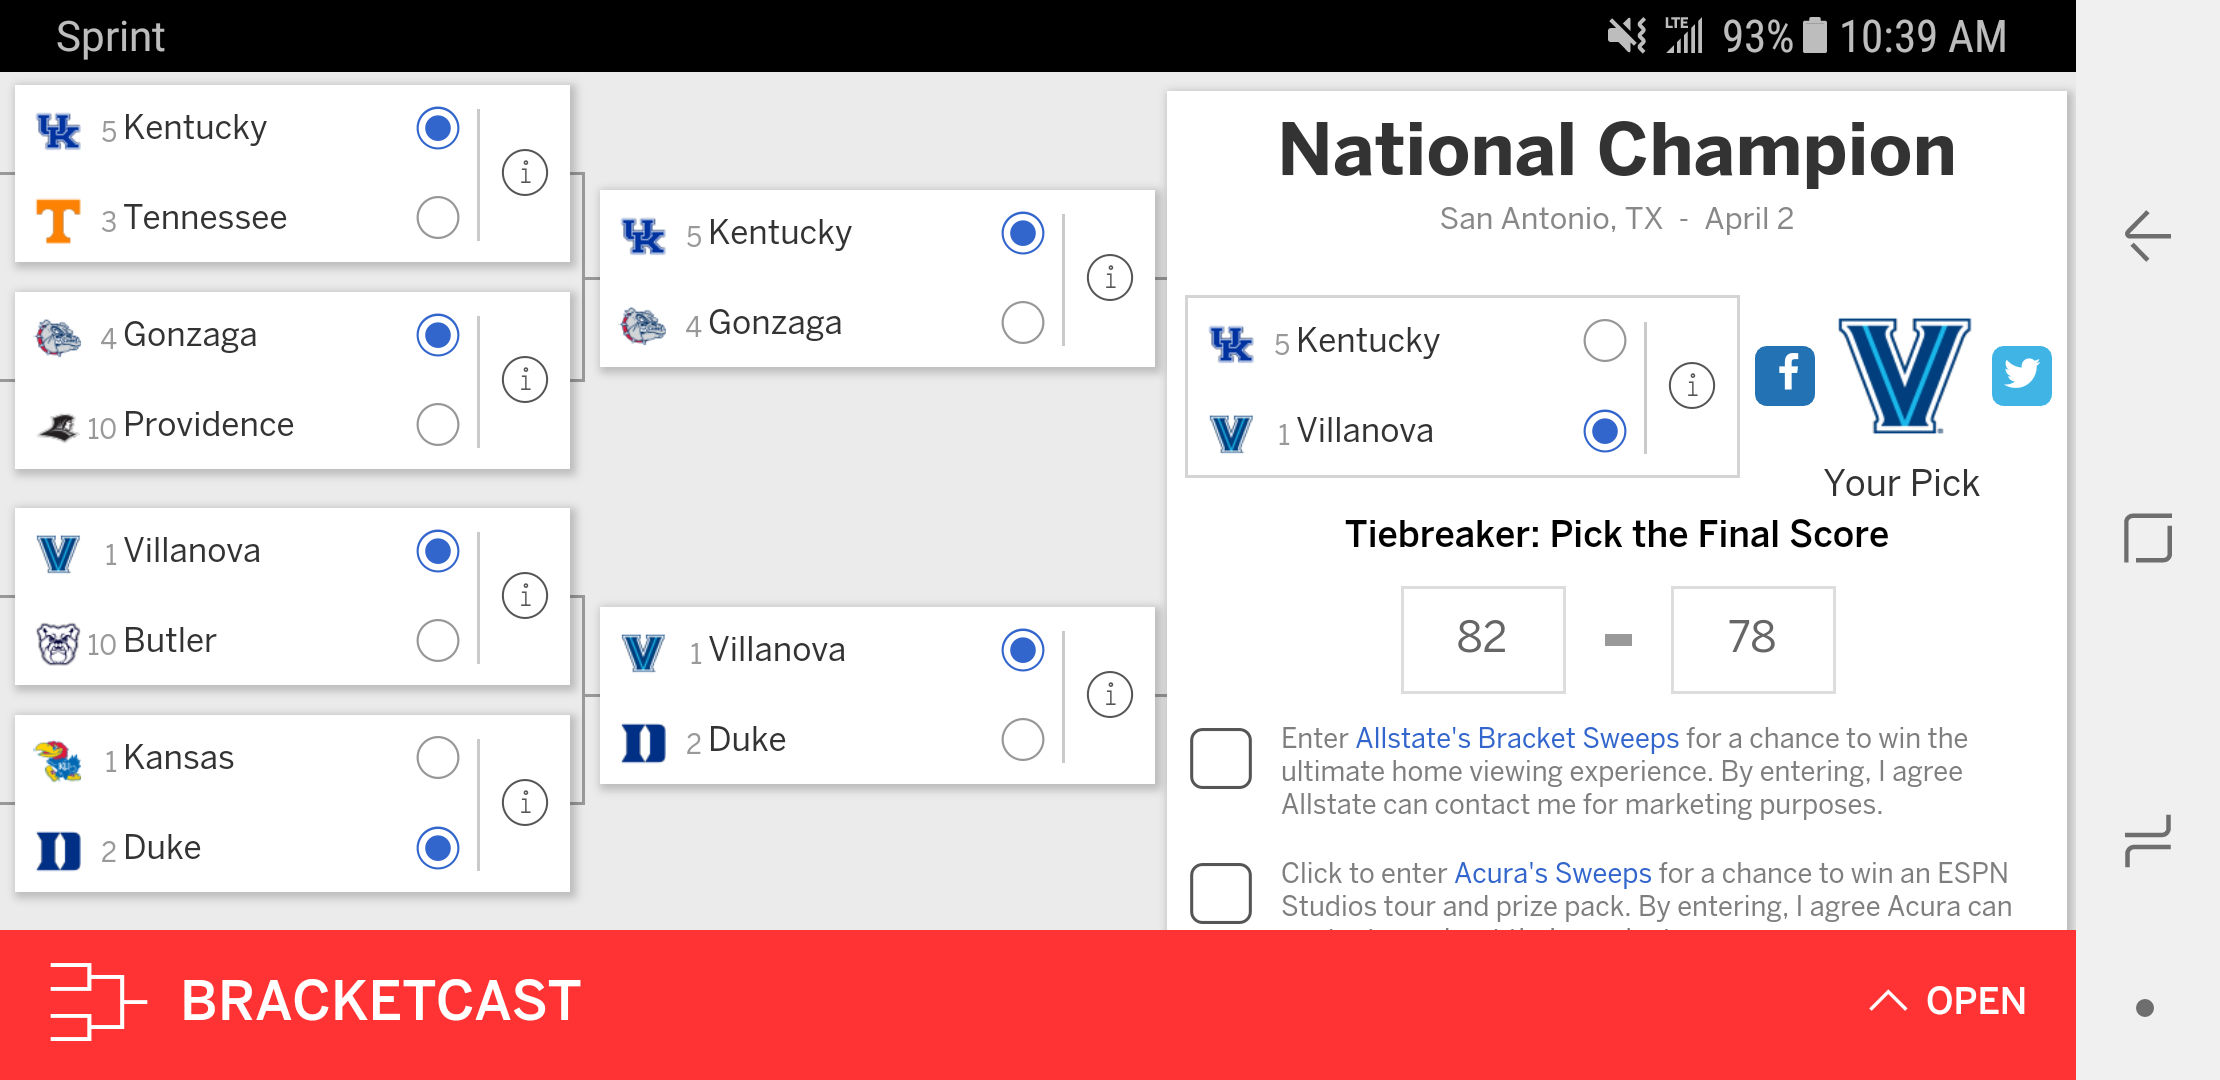Check the Allstate Bracket Sweeps box
2220x1080 pixels.
click(1221, 759)
